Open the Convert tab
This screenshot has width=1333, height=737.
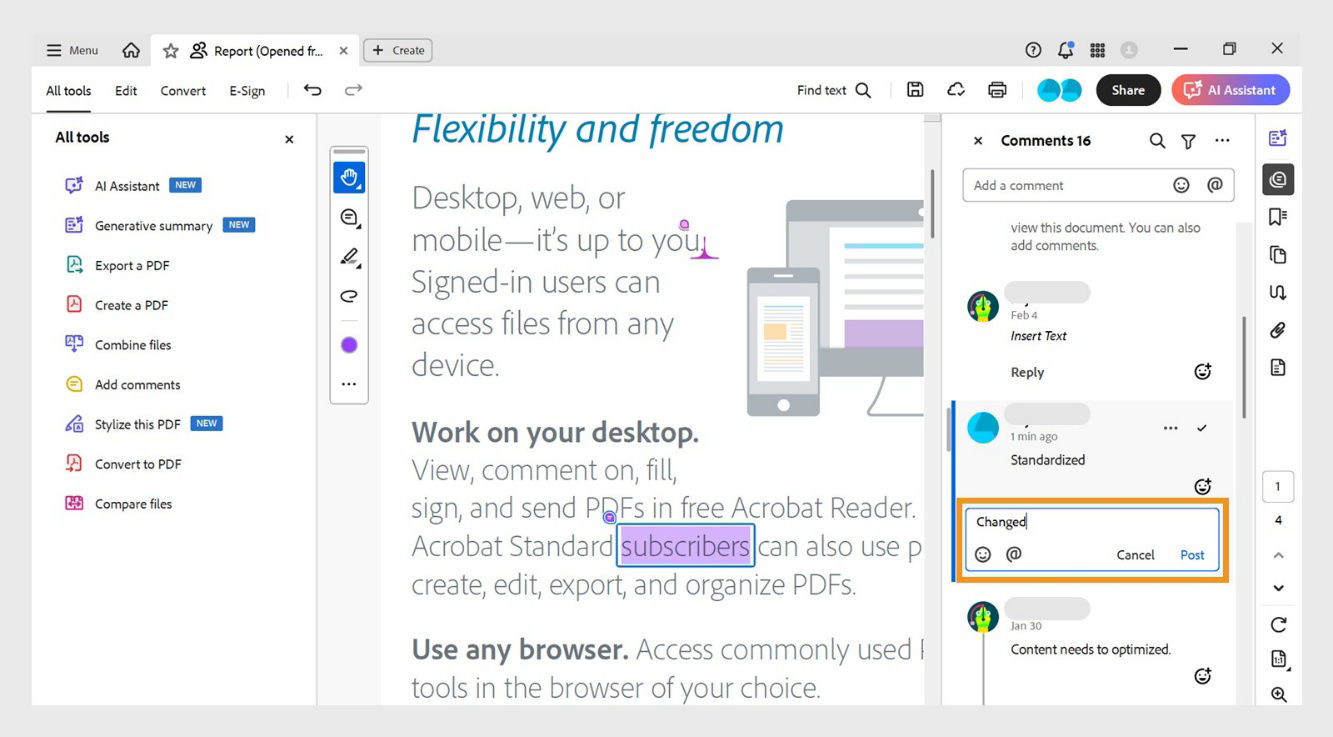183,90
